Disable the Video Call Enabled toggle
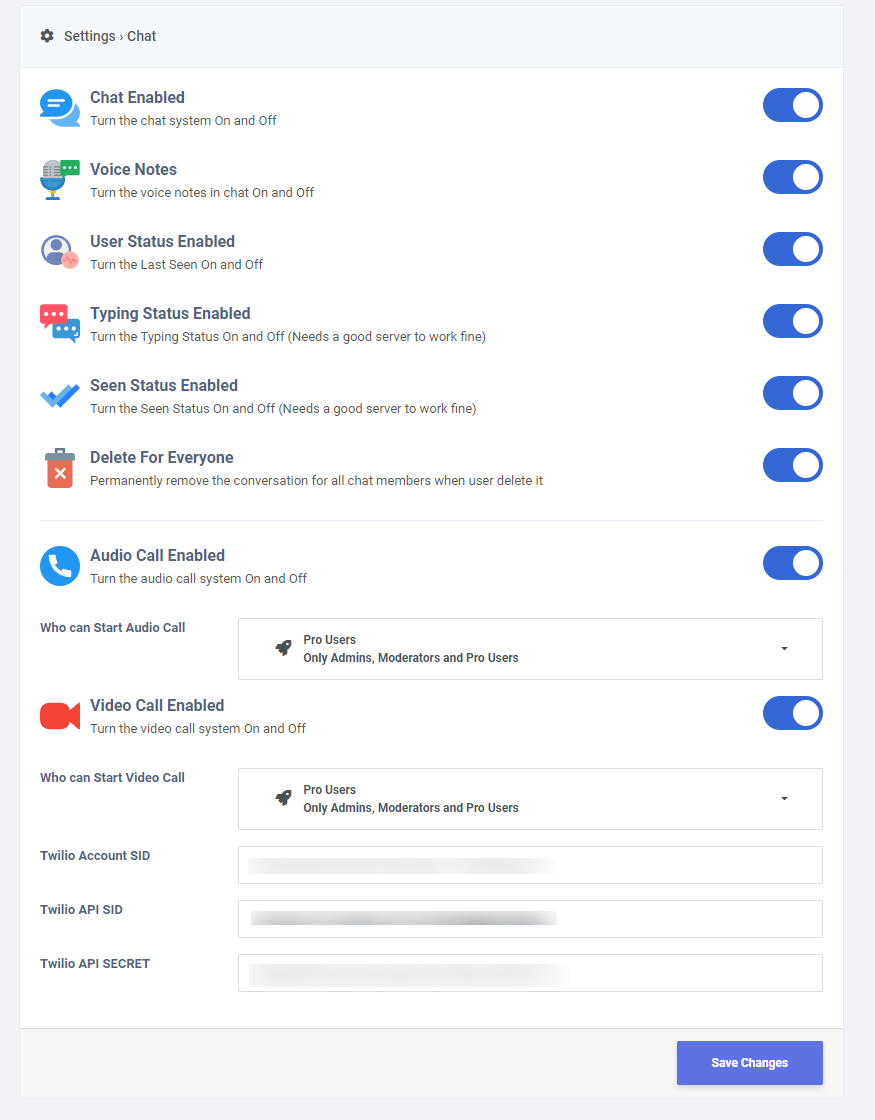This screenshot has height=1120, width=875. pos(793,714)
